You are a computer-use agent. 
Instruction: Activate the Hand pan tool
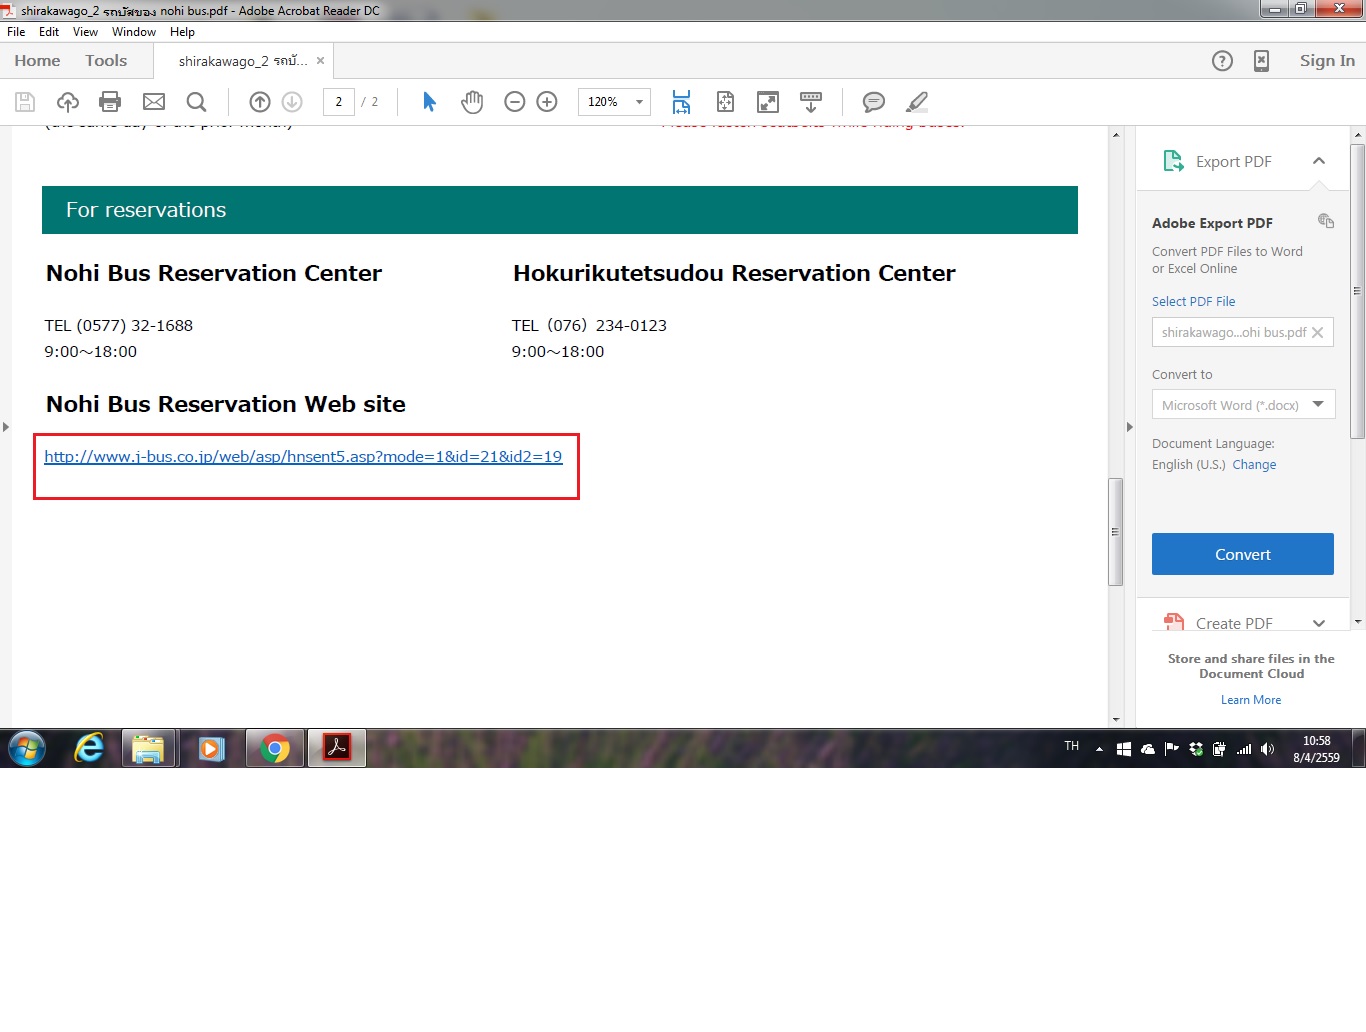472,102
